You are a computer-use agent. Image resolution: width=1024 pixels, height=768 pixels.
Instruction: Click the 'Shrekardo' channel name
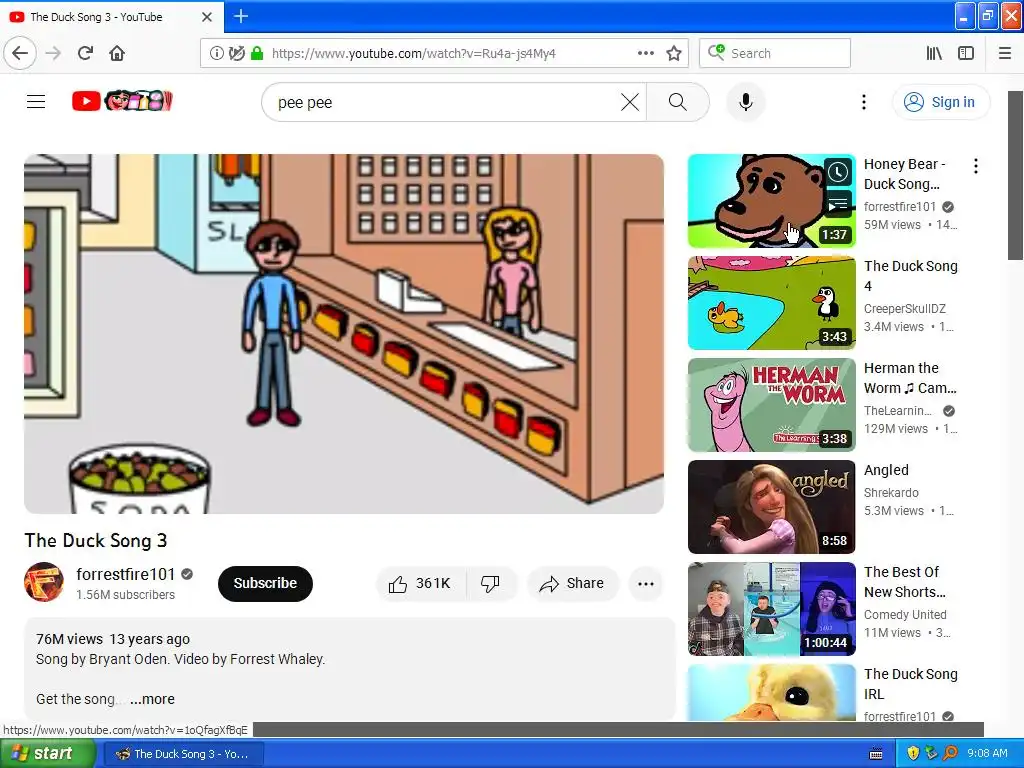point(891,492)
